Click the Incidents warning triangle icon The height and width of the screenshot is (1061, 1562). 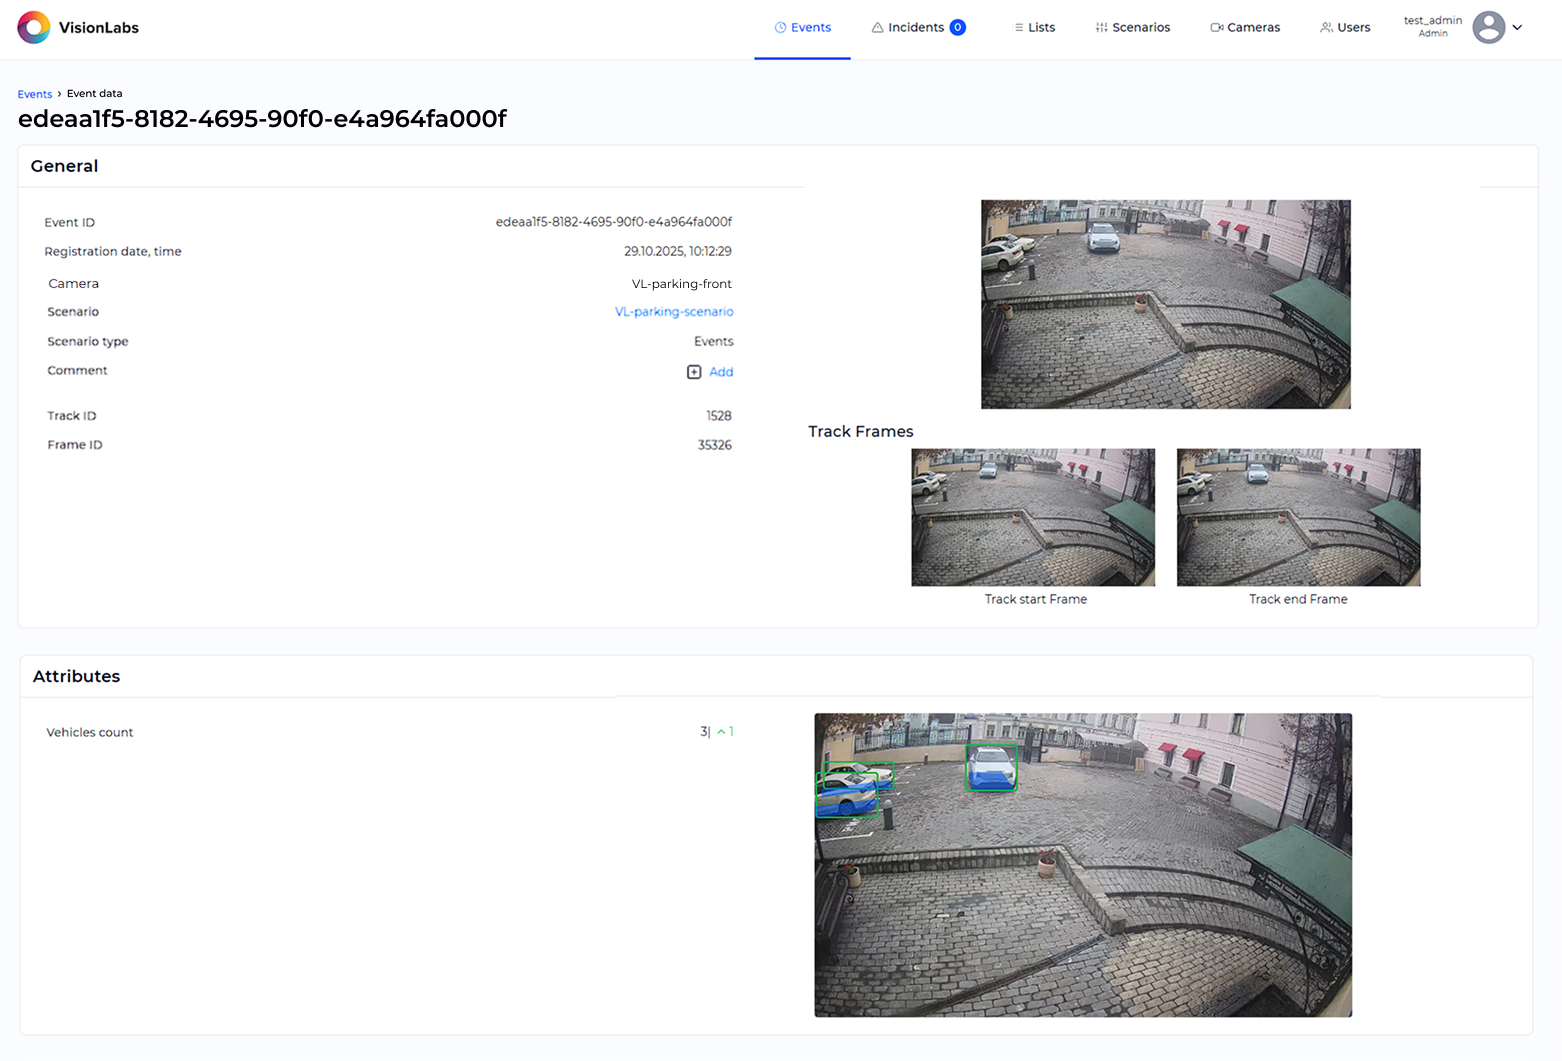point(877,28)
